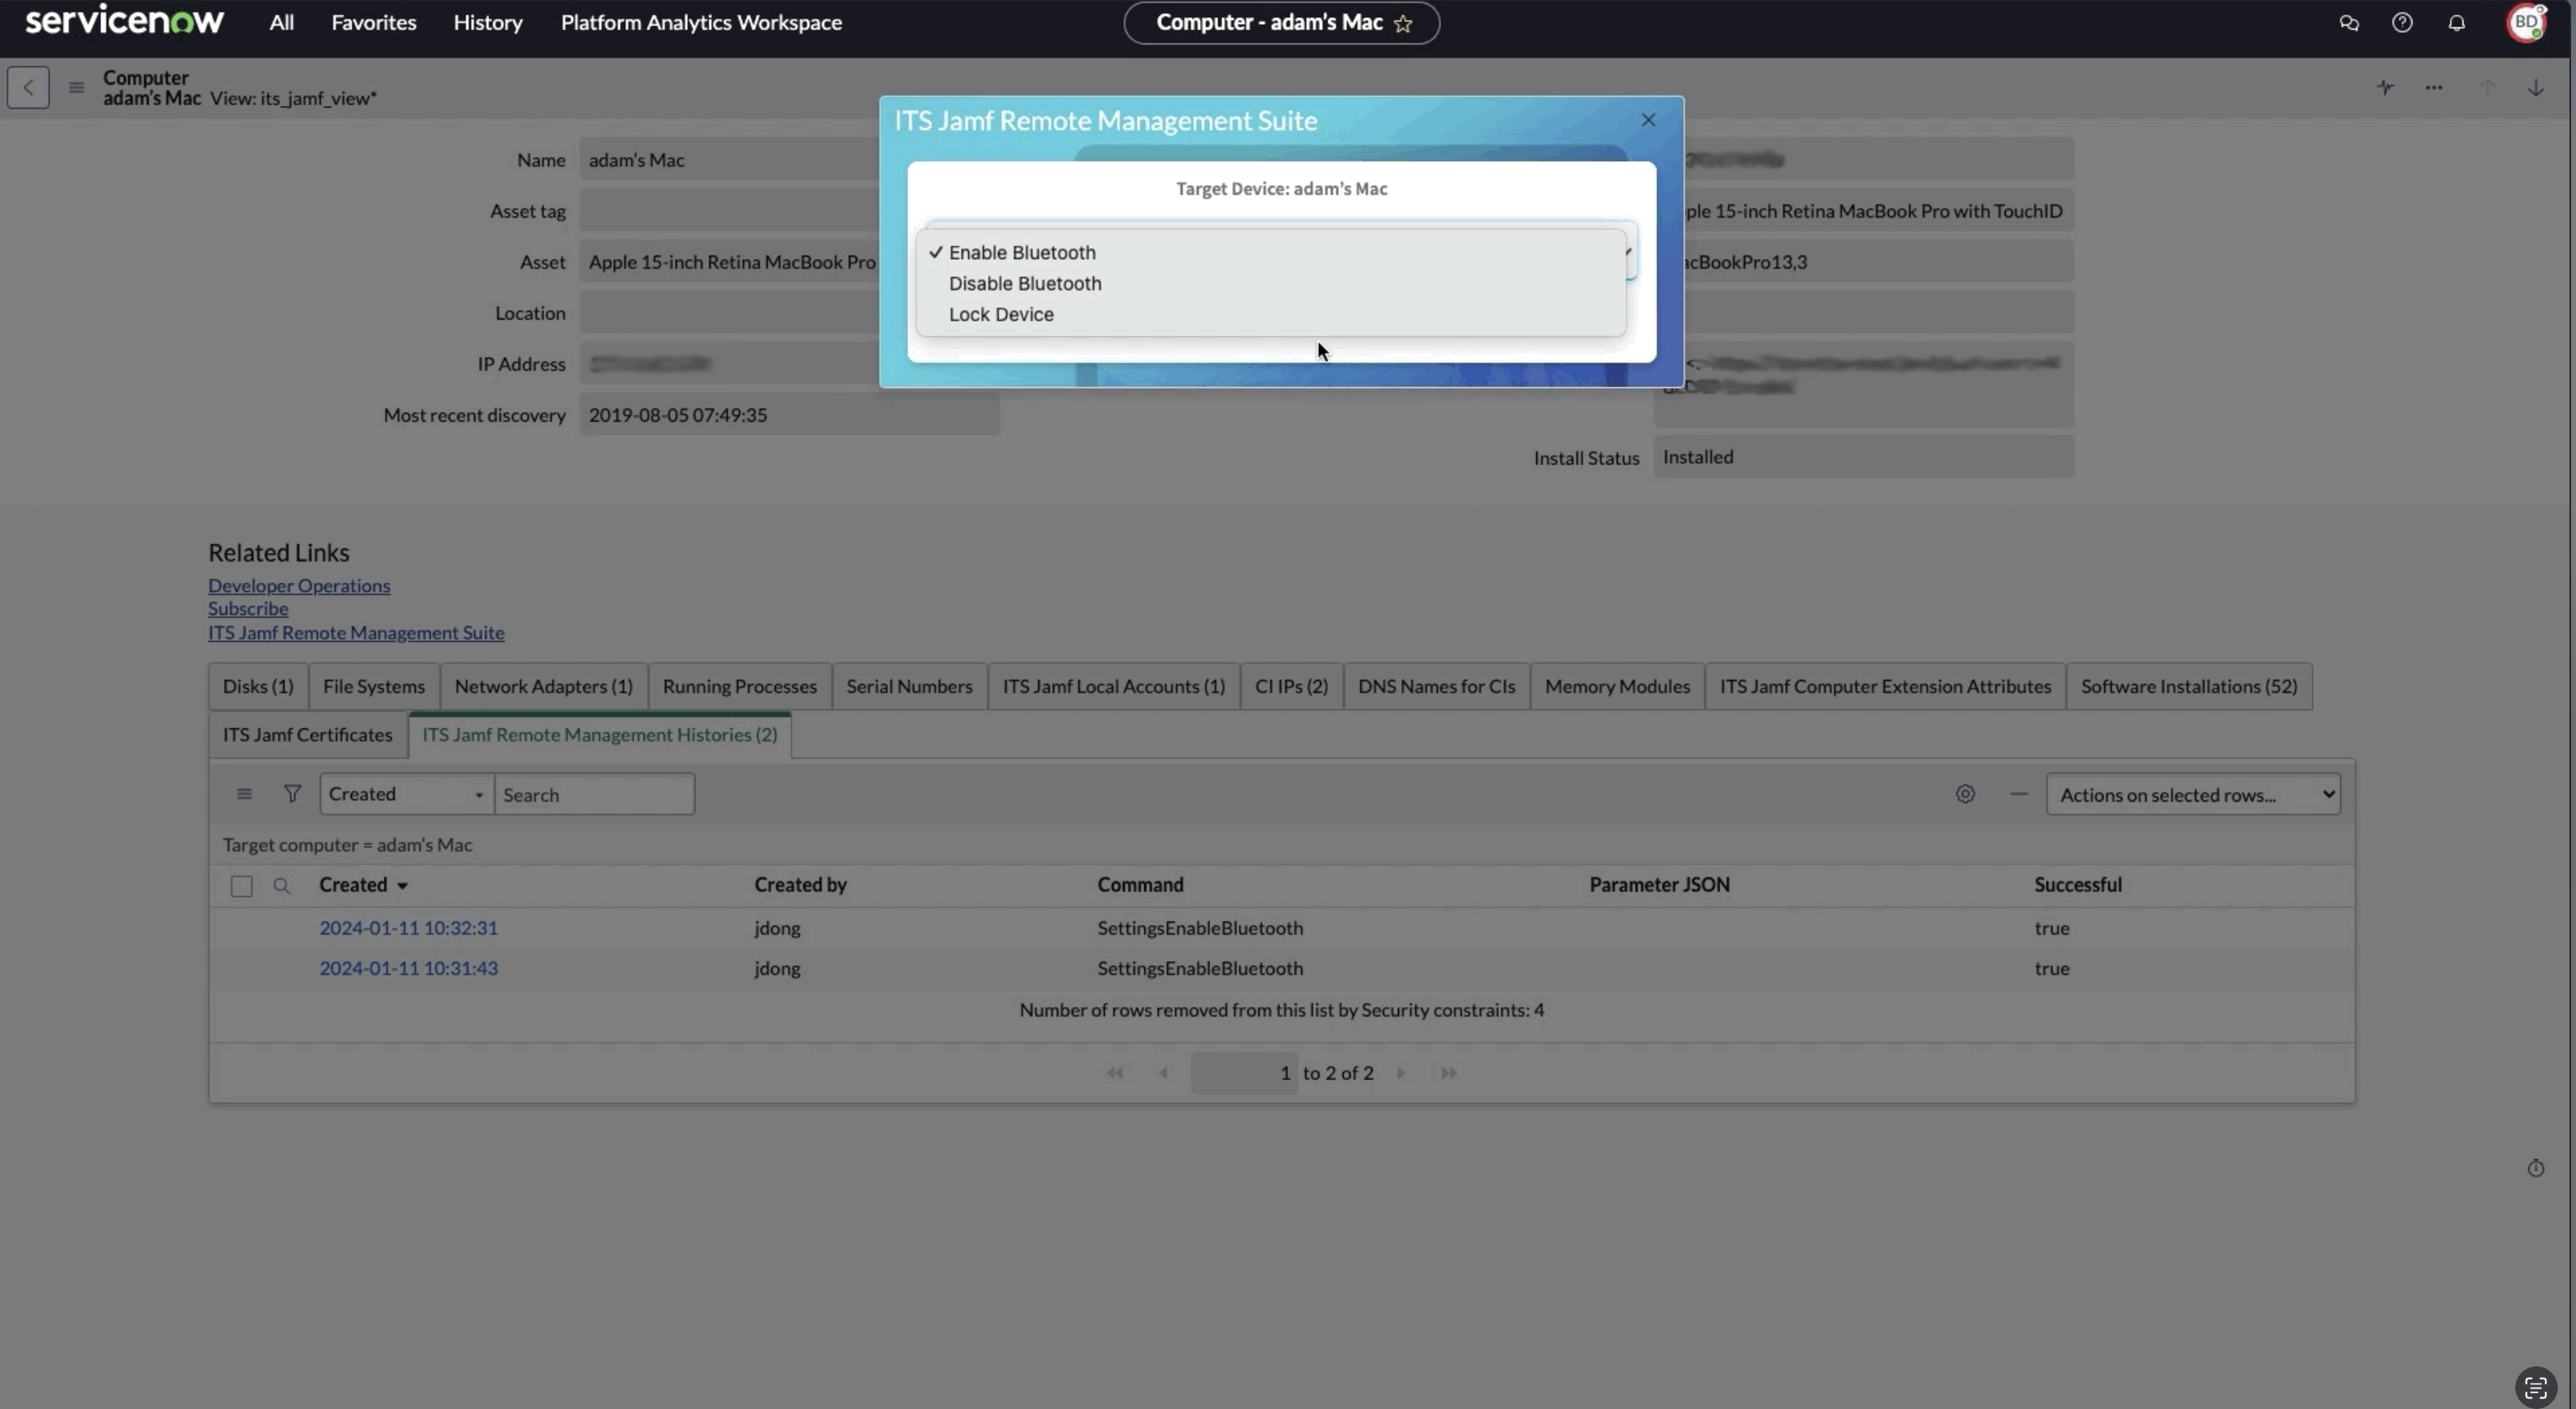Go to previous record with up arrow
The image size is (2576, 1409).
2487,87
